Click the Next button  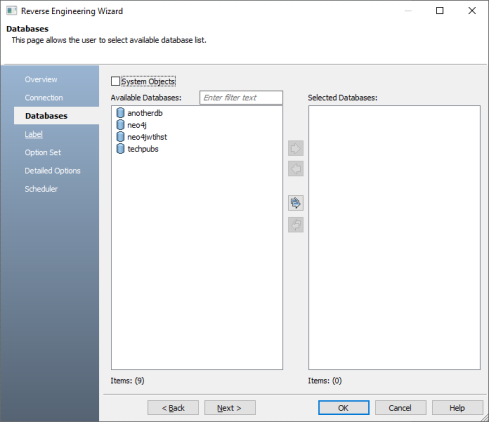pyautogui.click(x=230, y=408)
